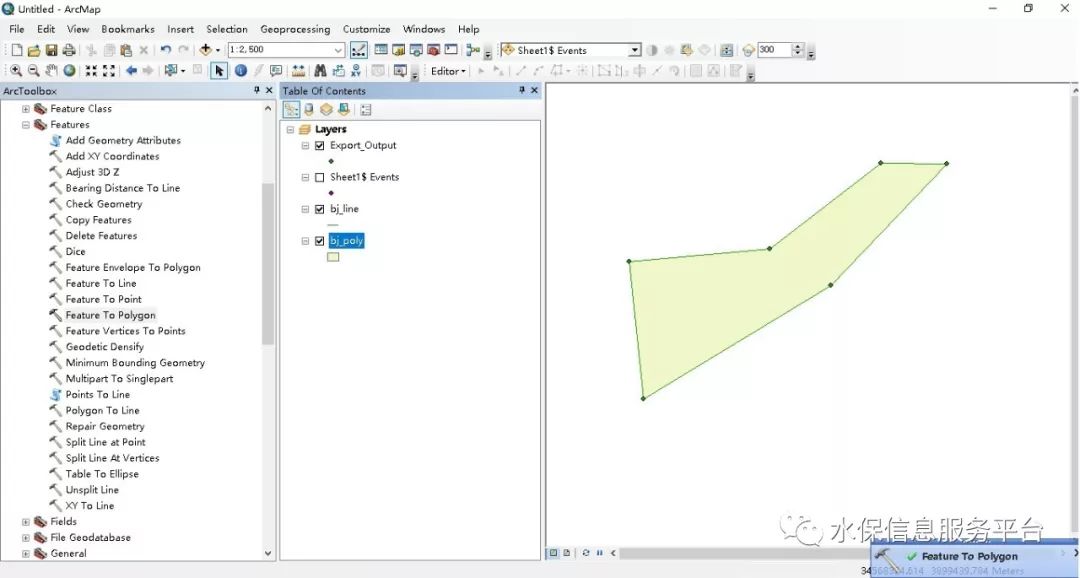Select the Add Geometry Attributes tool
This screenshot has width=1080, height=578.
pos(123,141)
